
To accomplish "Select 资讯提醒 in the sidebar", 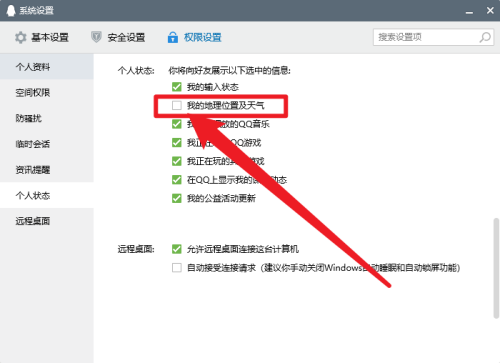I will (x=47, y=170).
